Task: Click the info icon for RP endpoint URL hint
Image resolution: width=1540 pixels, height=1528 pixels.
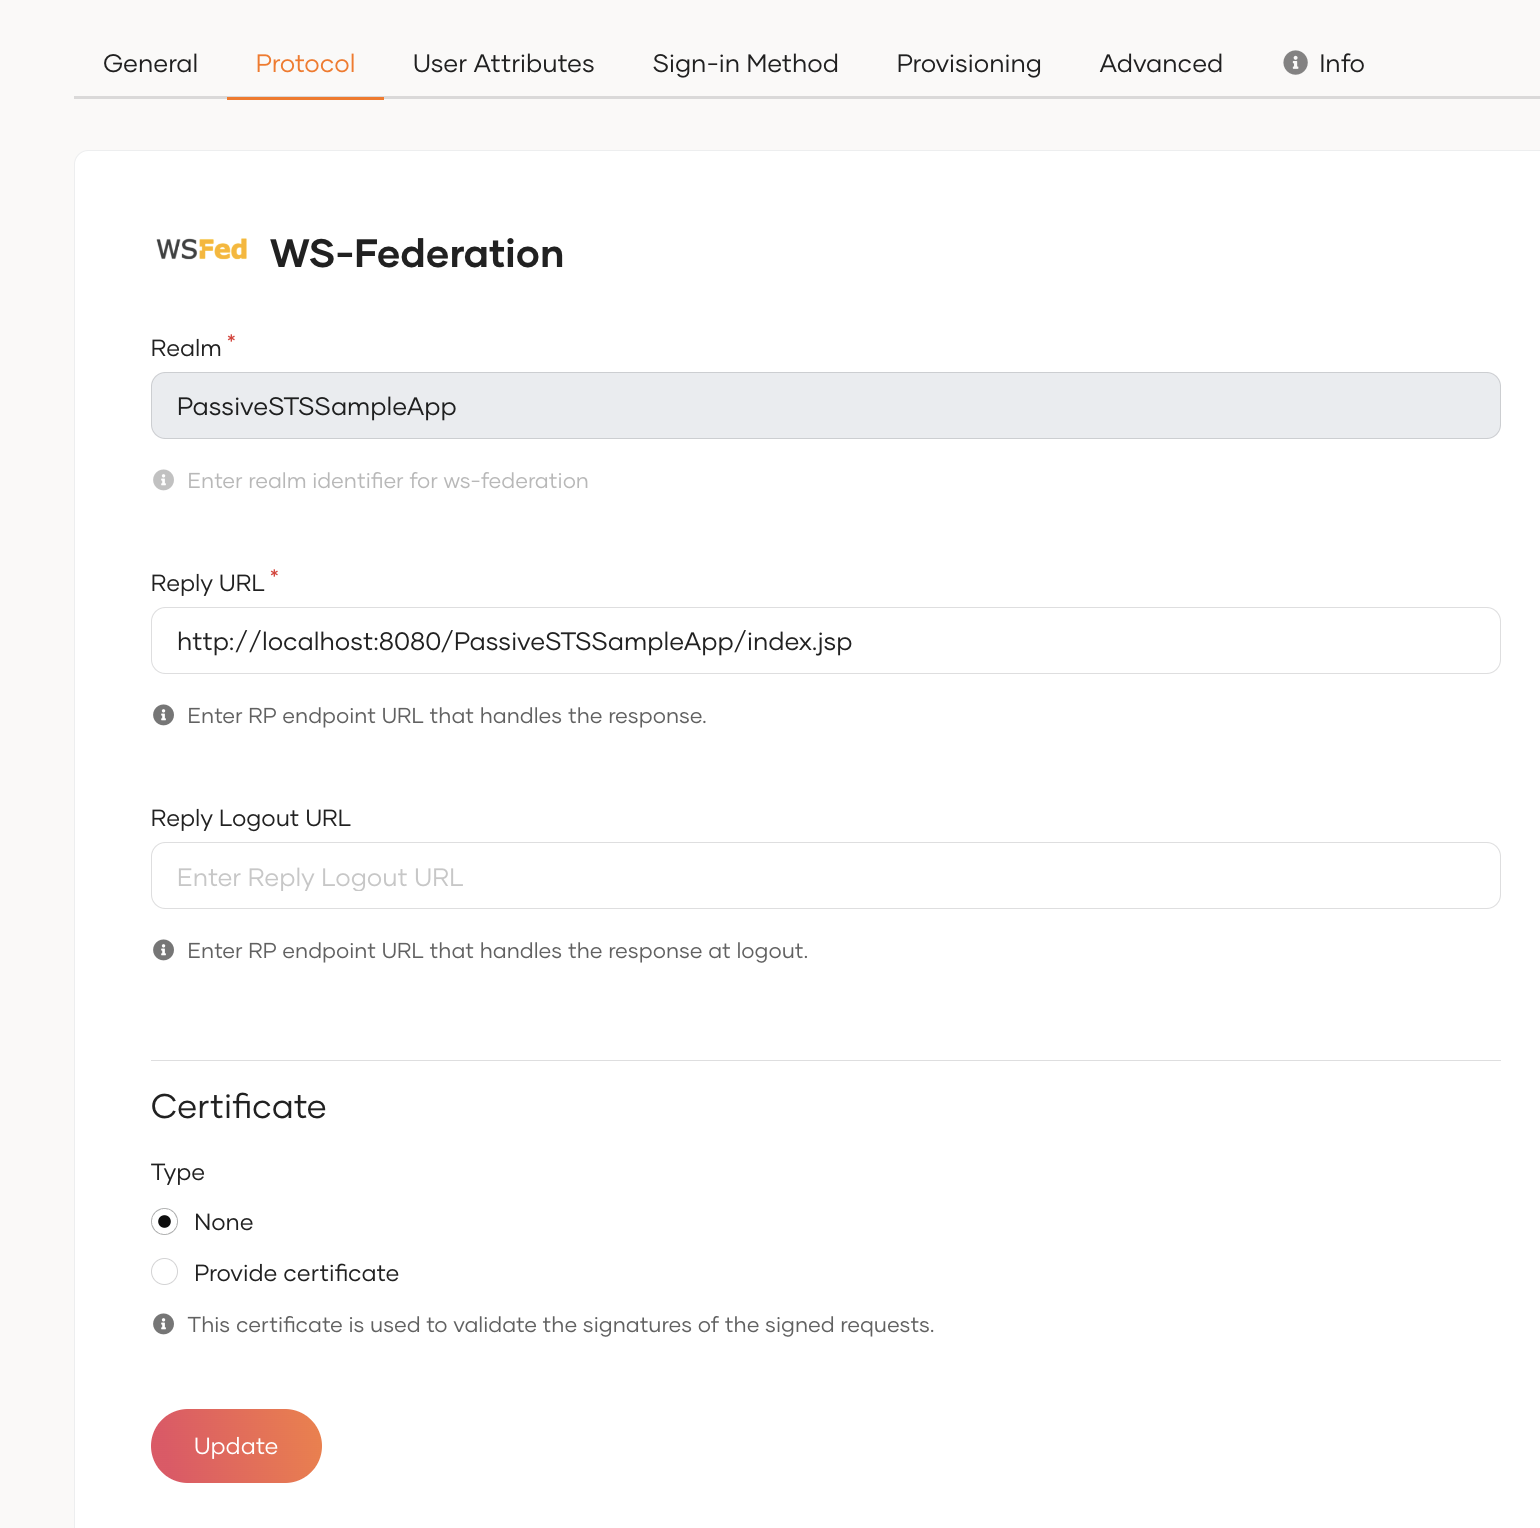Action: (x=164, y=715)
